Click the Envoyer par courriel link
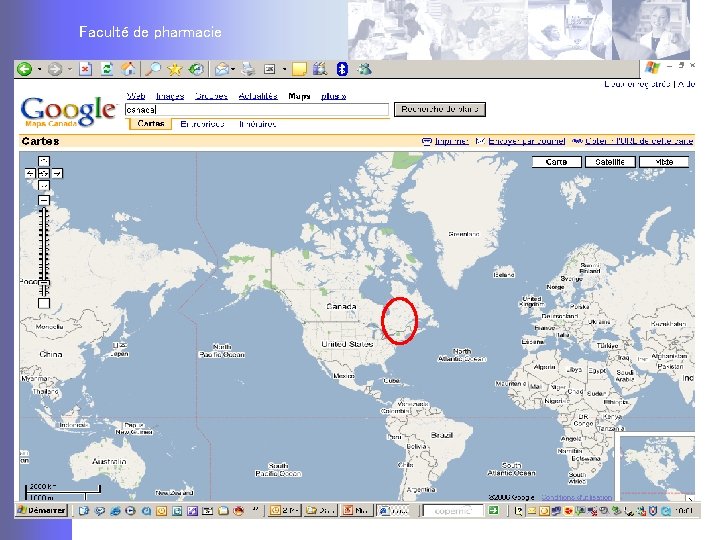720x540 pixels. [x=526, y=141]
